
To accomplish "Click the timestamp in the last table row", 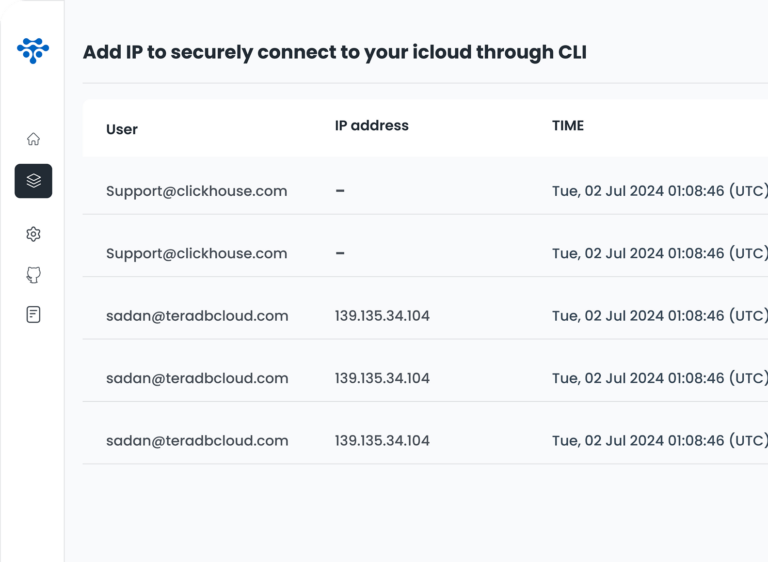I will (x=659, y=440).
